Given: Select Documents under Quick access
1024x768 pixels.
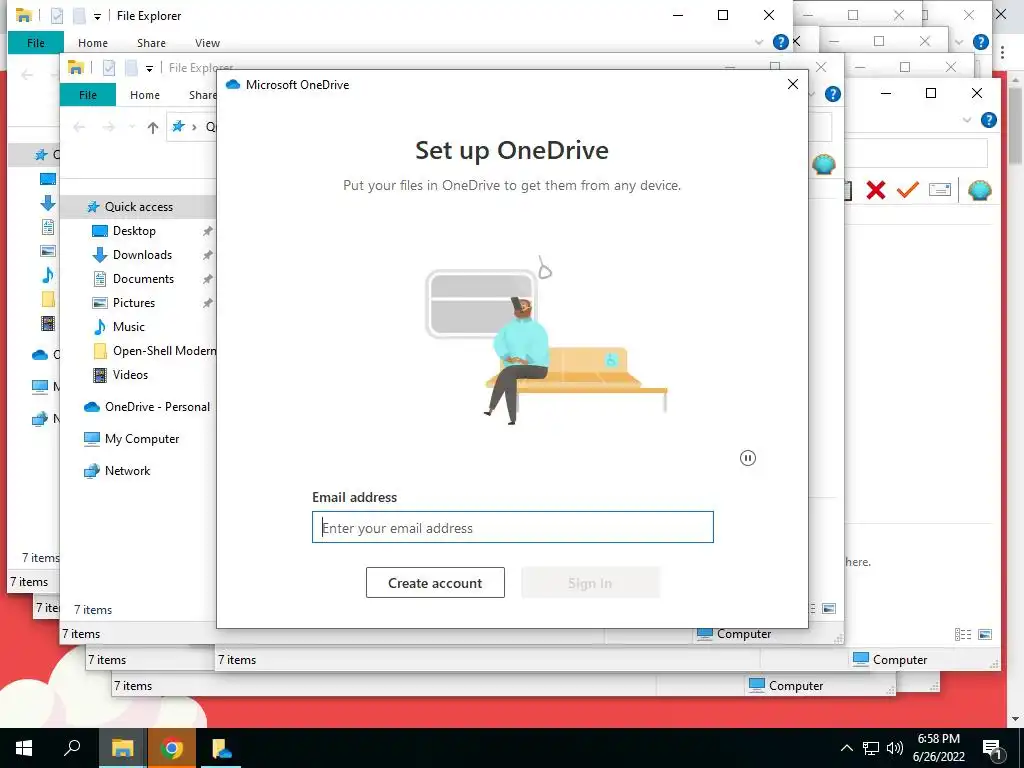Looking at the screenshot, I should (143, 279).
